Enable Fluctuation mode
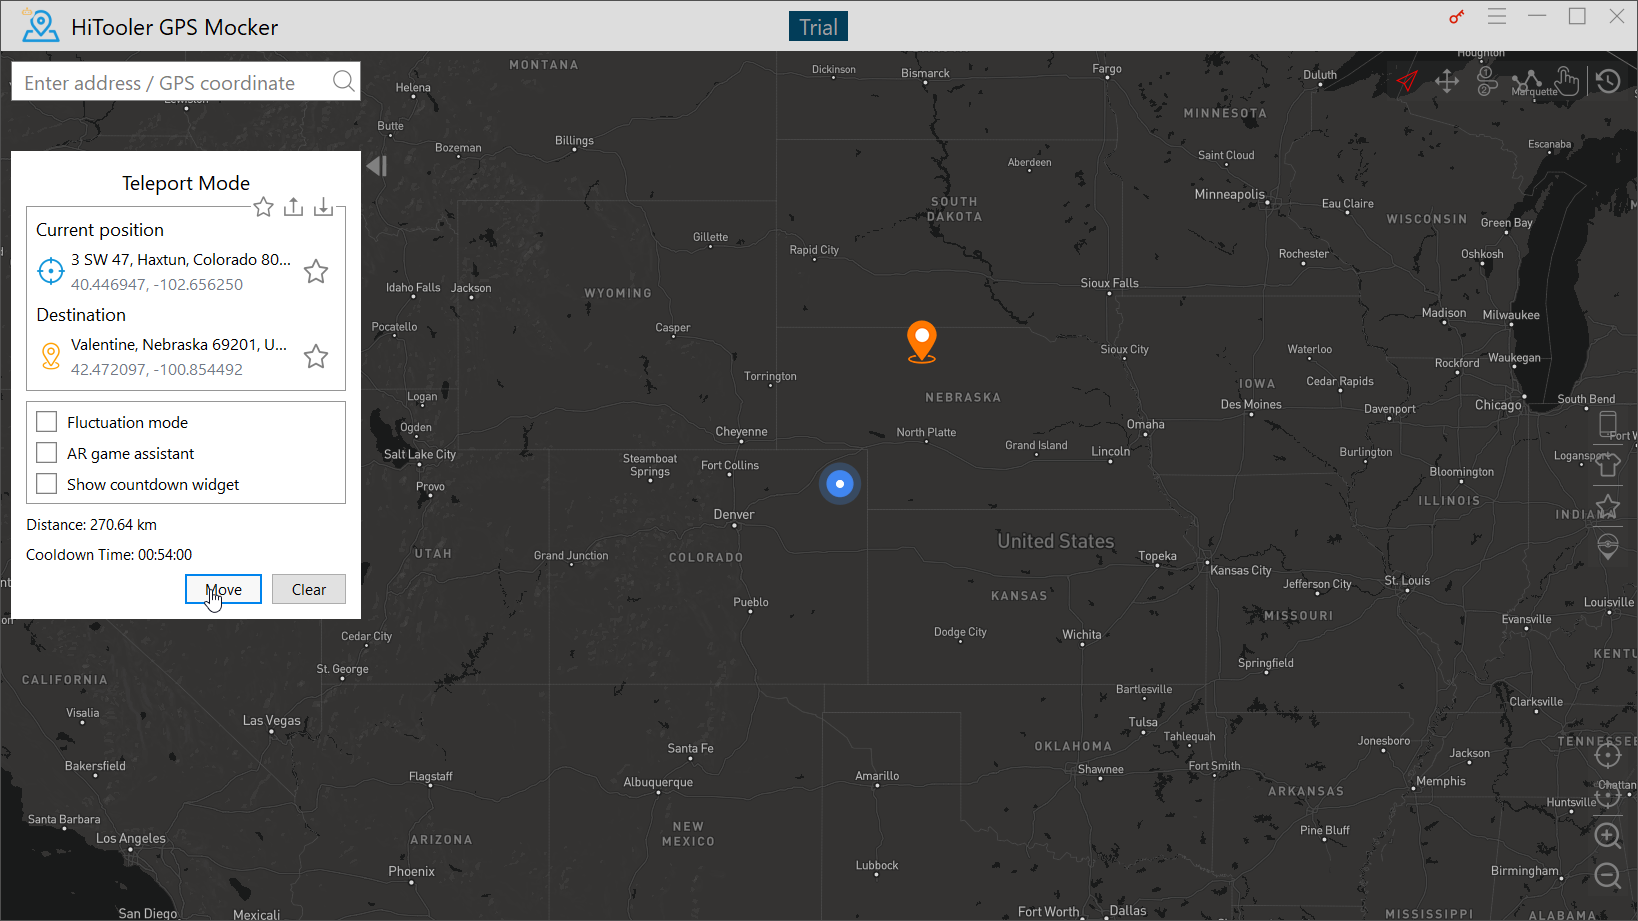 pyautogui.click(x=46, y=421)
